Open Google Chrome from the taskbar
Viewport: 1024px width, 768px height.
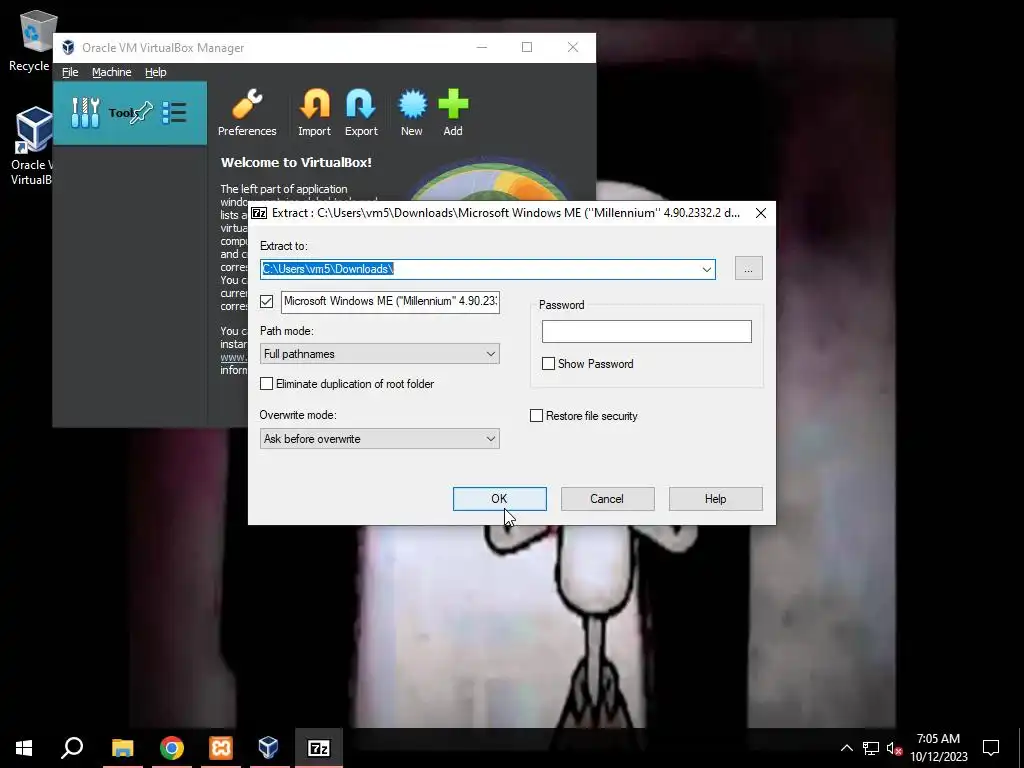172,748
